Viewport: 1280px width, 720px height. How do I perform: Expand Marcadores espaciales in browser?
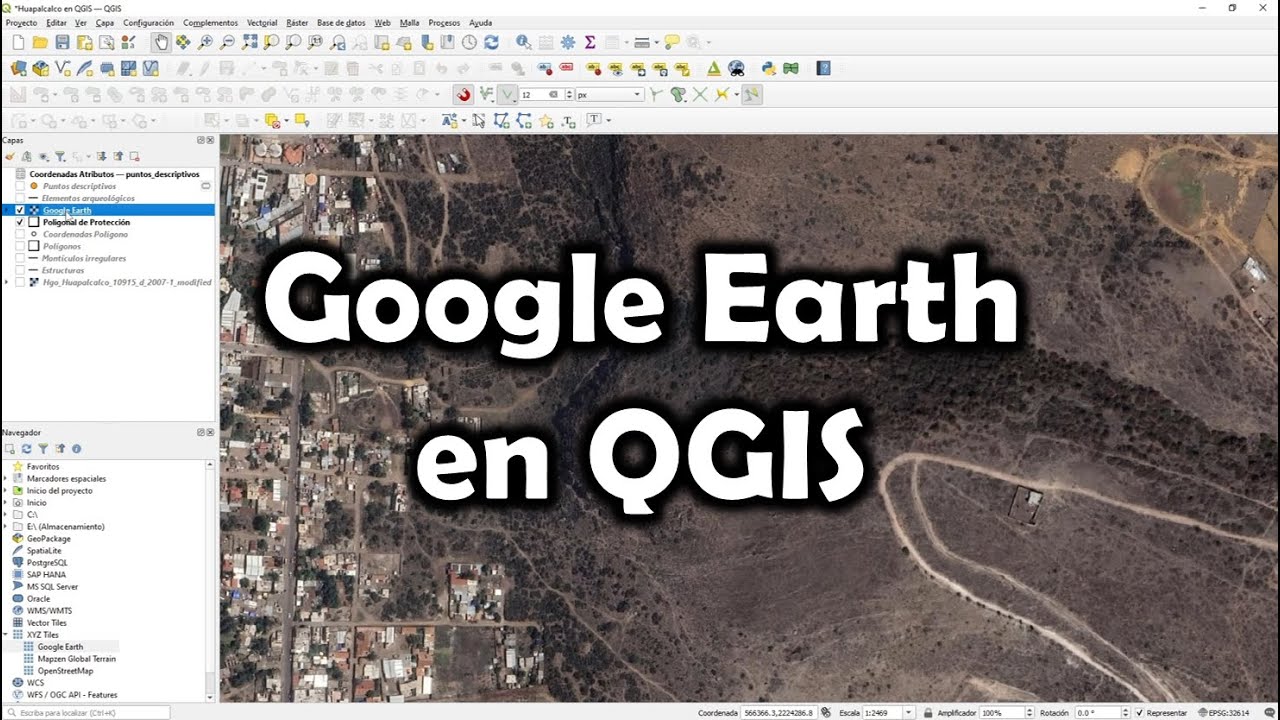pos(6,479)
